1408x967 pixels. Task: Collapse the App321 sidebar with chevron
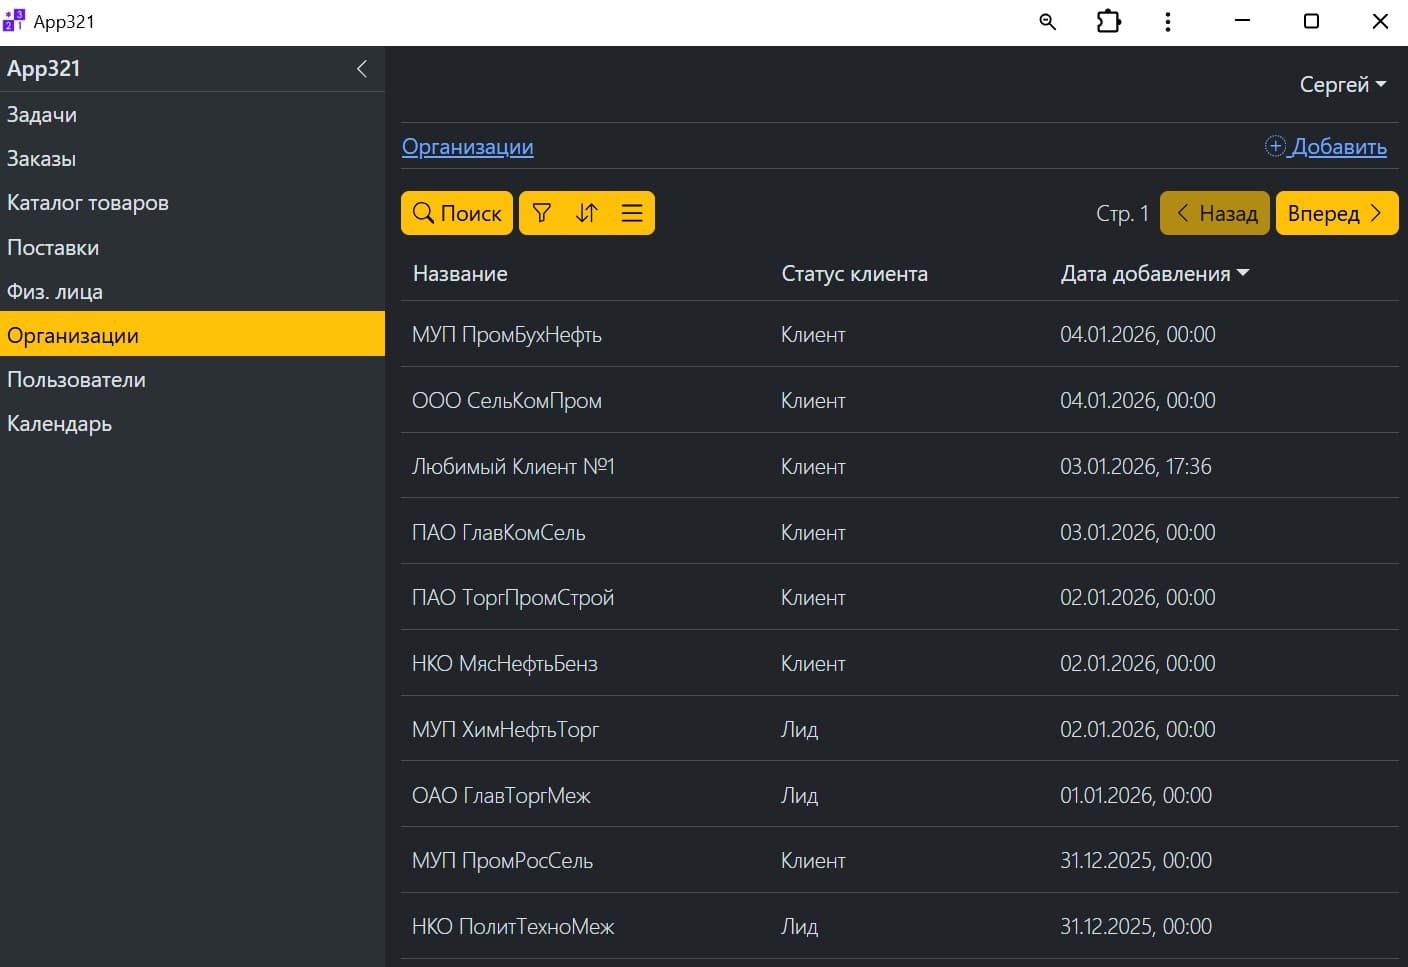point(362,69)
